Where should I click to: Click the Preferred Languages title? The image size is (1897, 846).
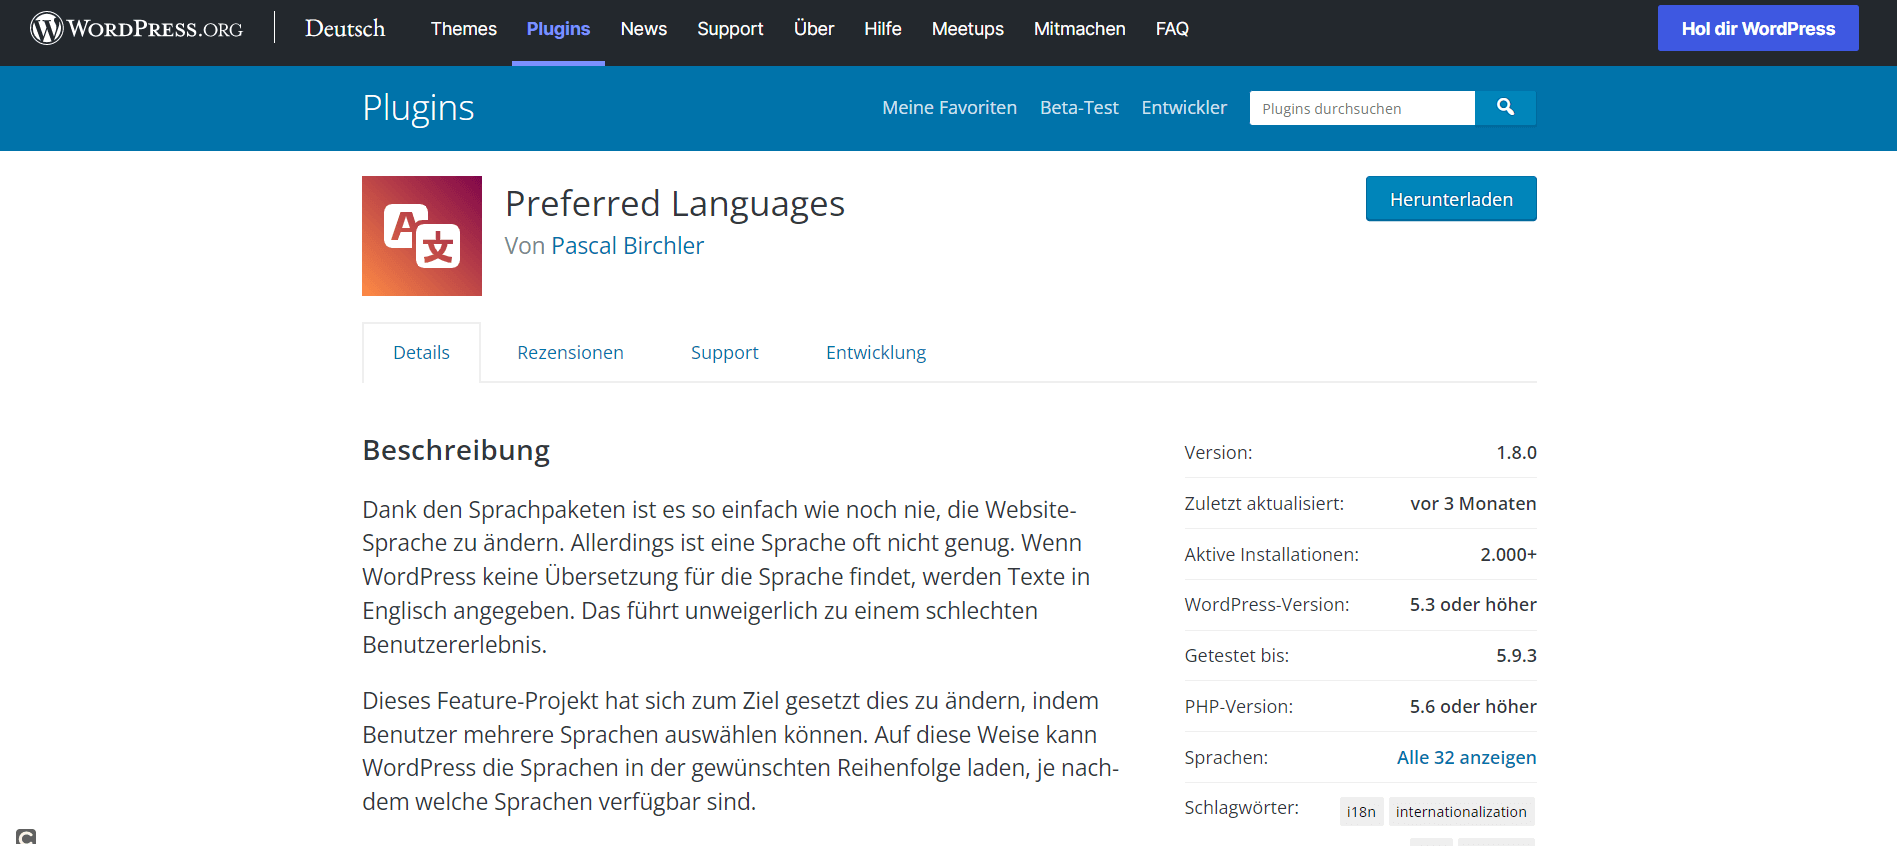(675, 204)
